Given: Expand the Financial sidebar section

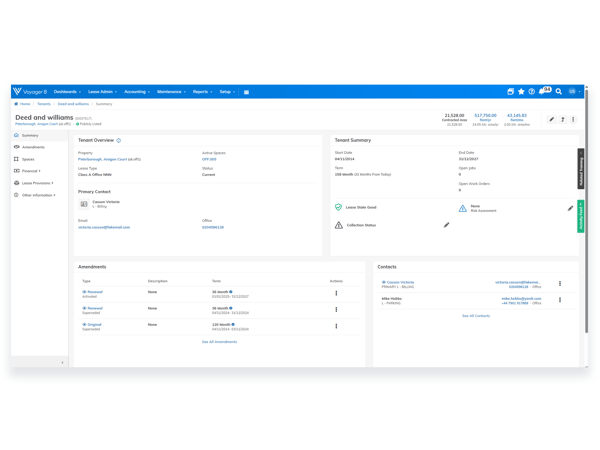Looking at the screenshot, I should (x=28, y=171).
